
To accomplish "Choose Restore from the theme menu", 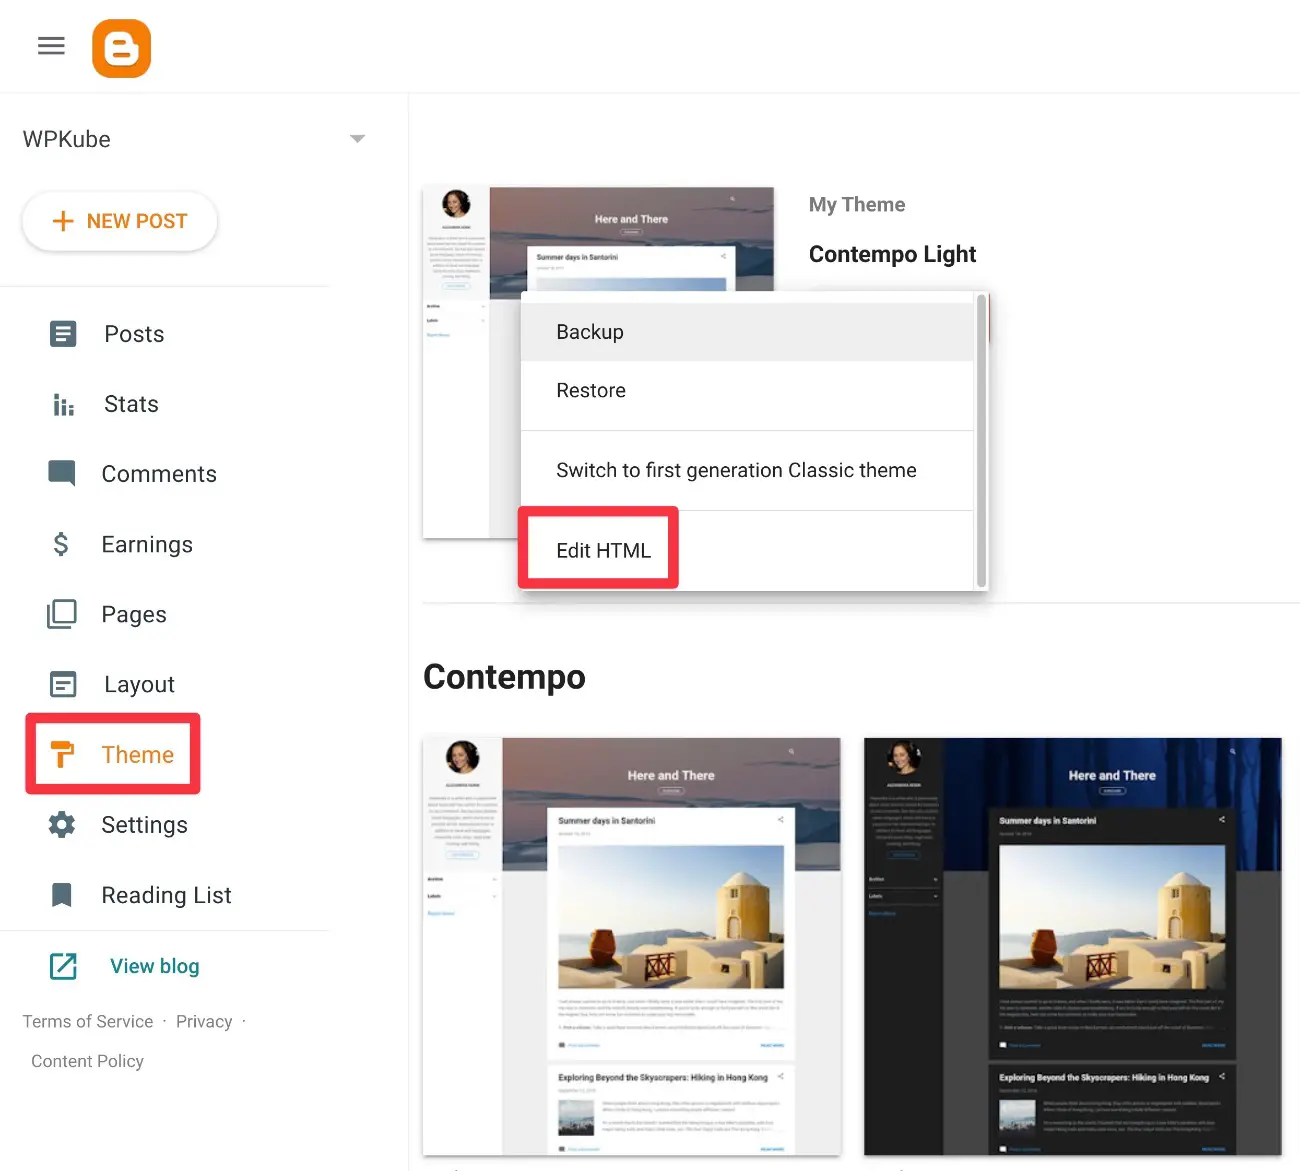I will point(747,391).
